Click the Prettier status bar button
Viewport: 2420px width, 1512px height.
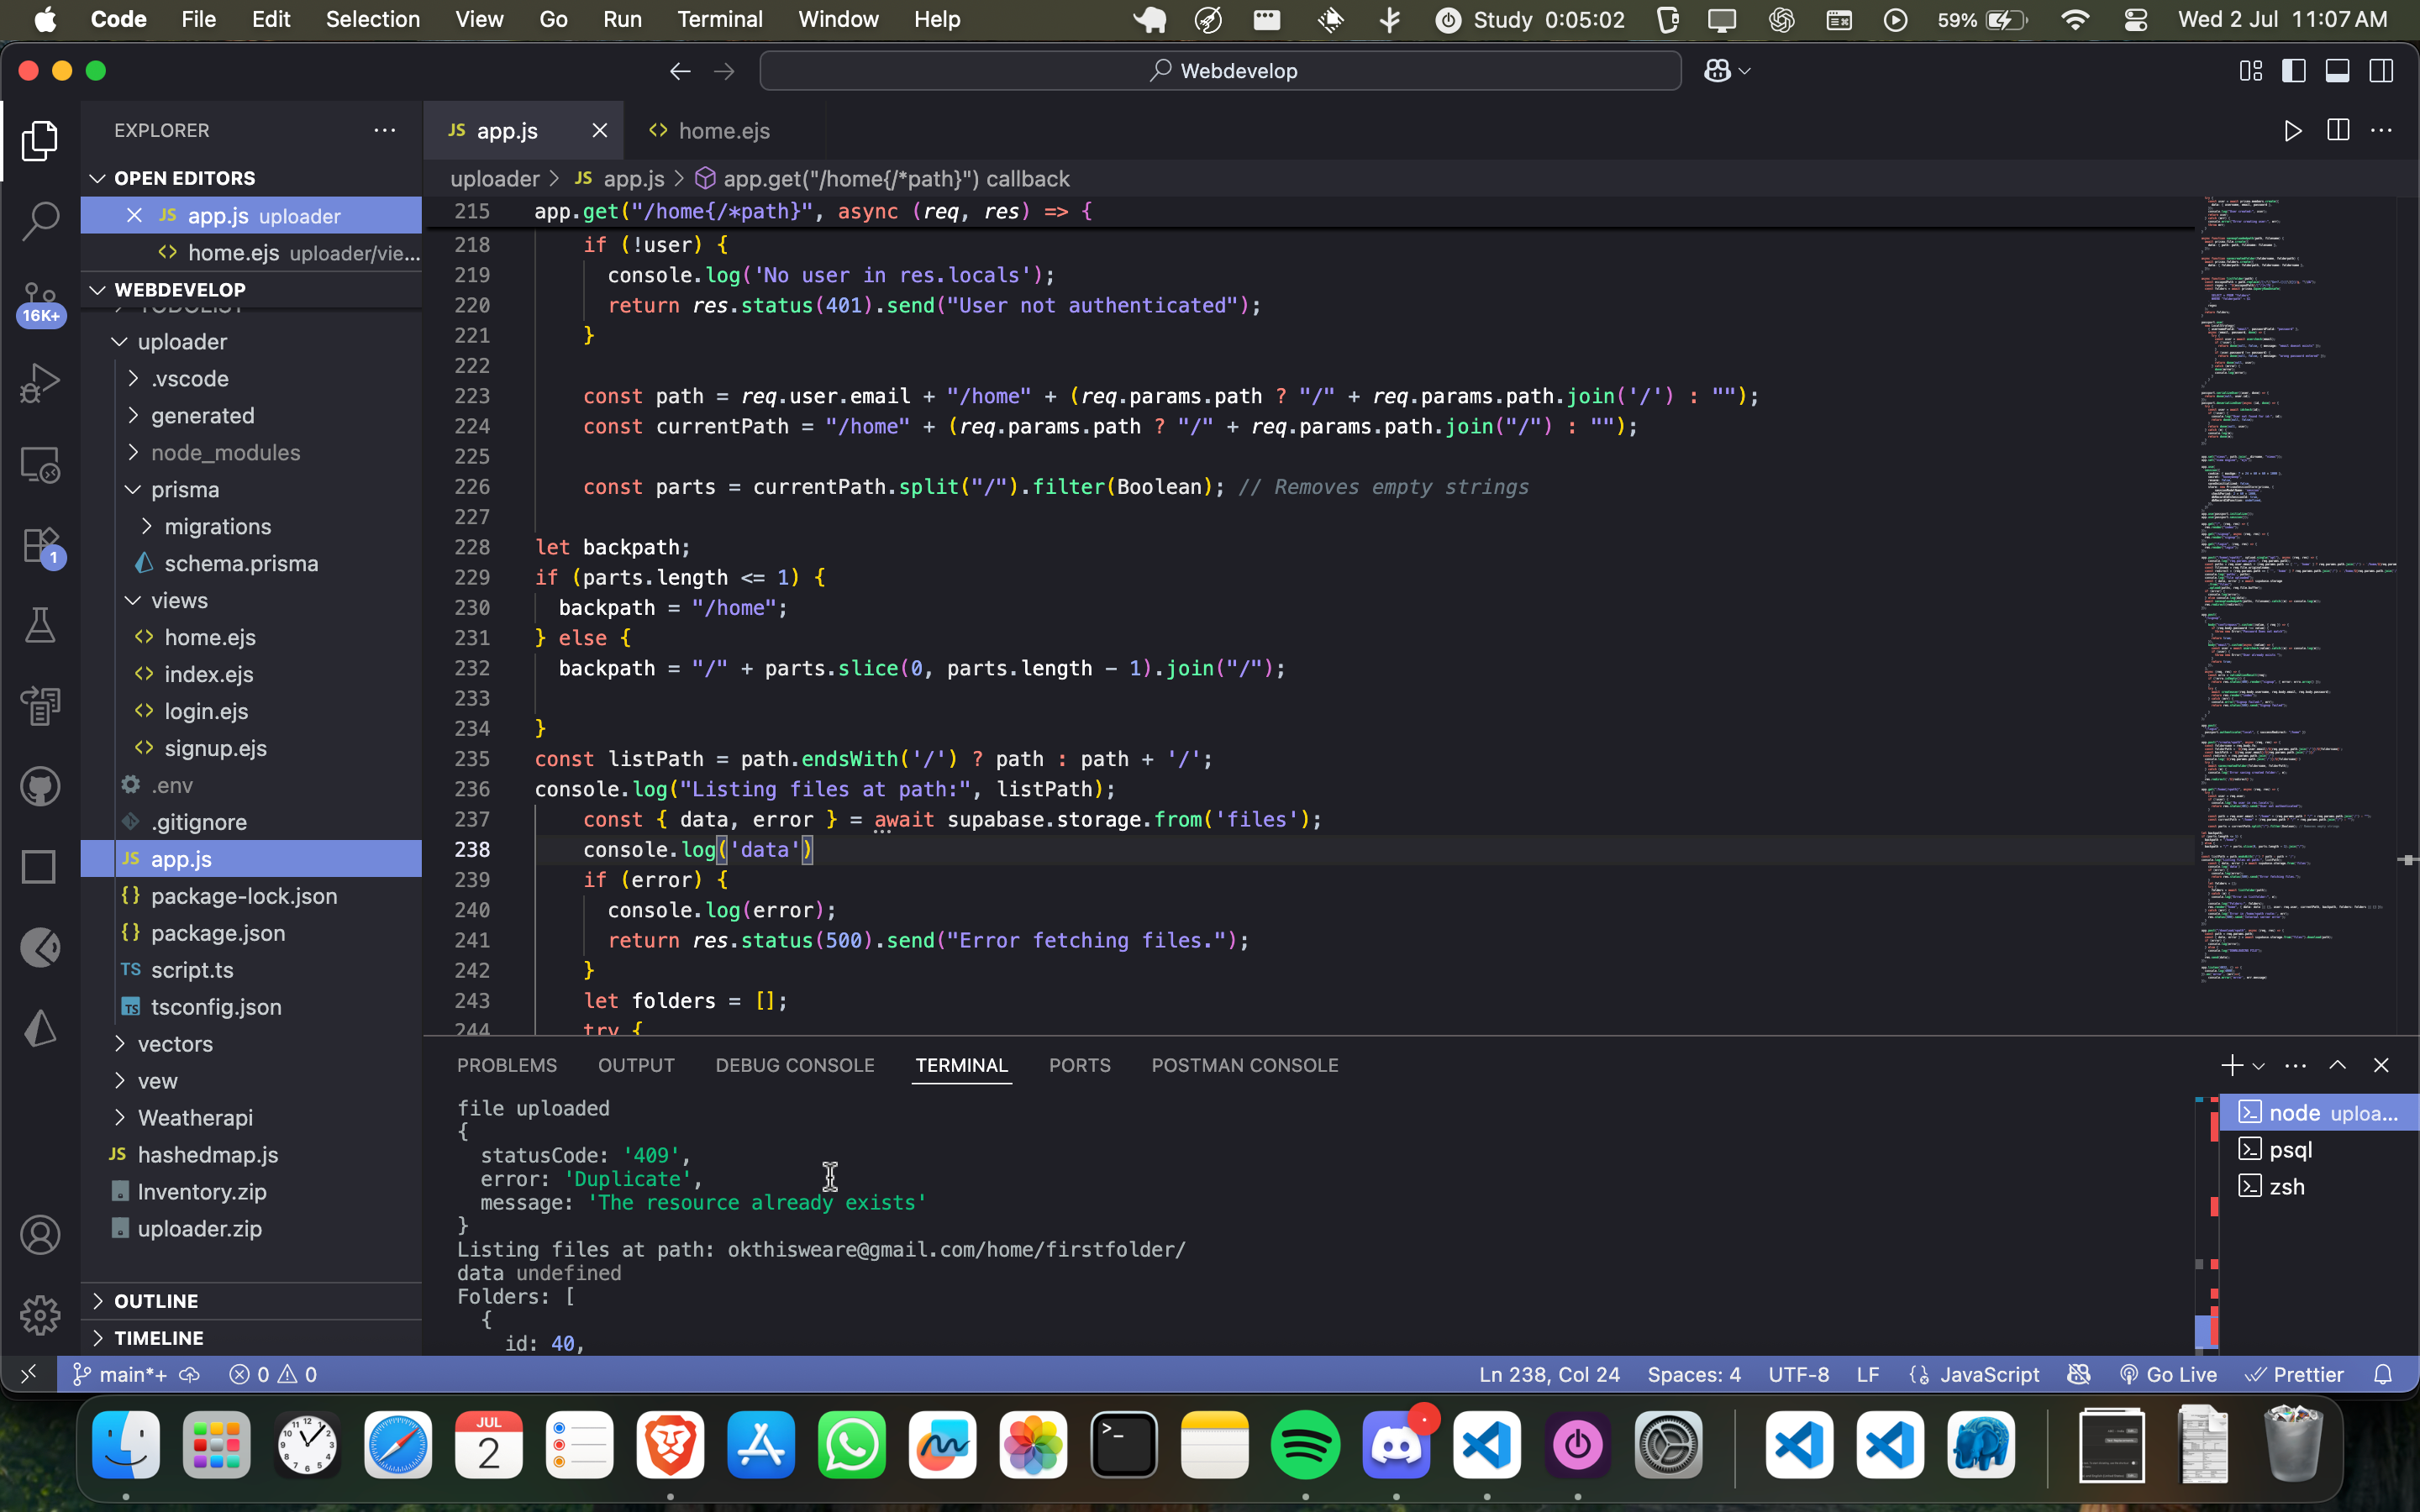[x=2295, y=1374]
